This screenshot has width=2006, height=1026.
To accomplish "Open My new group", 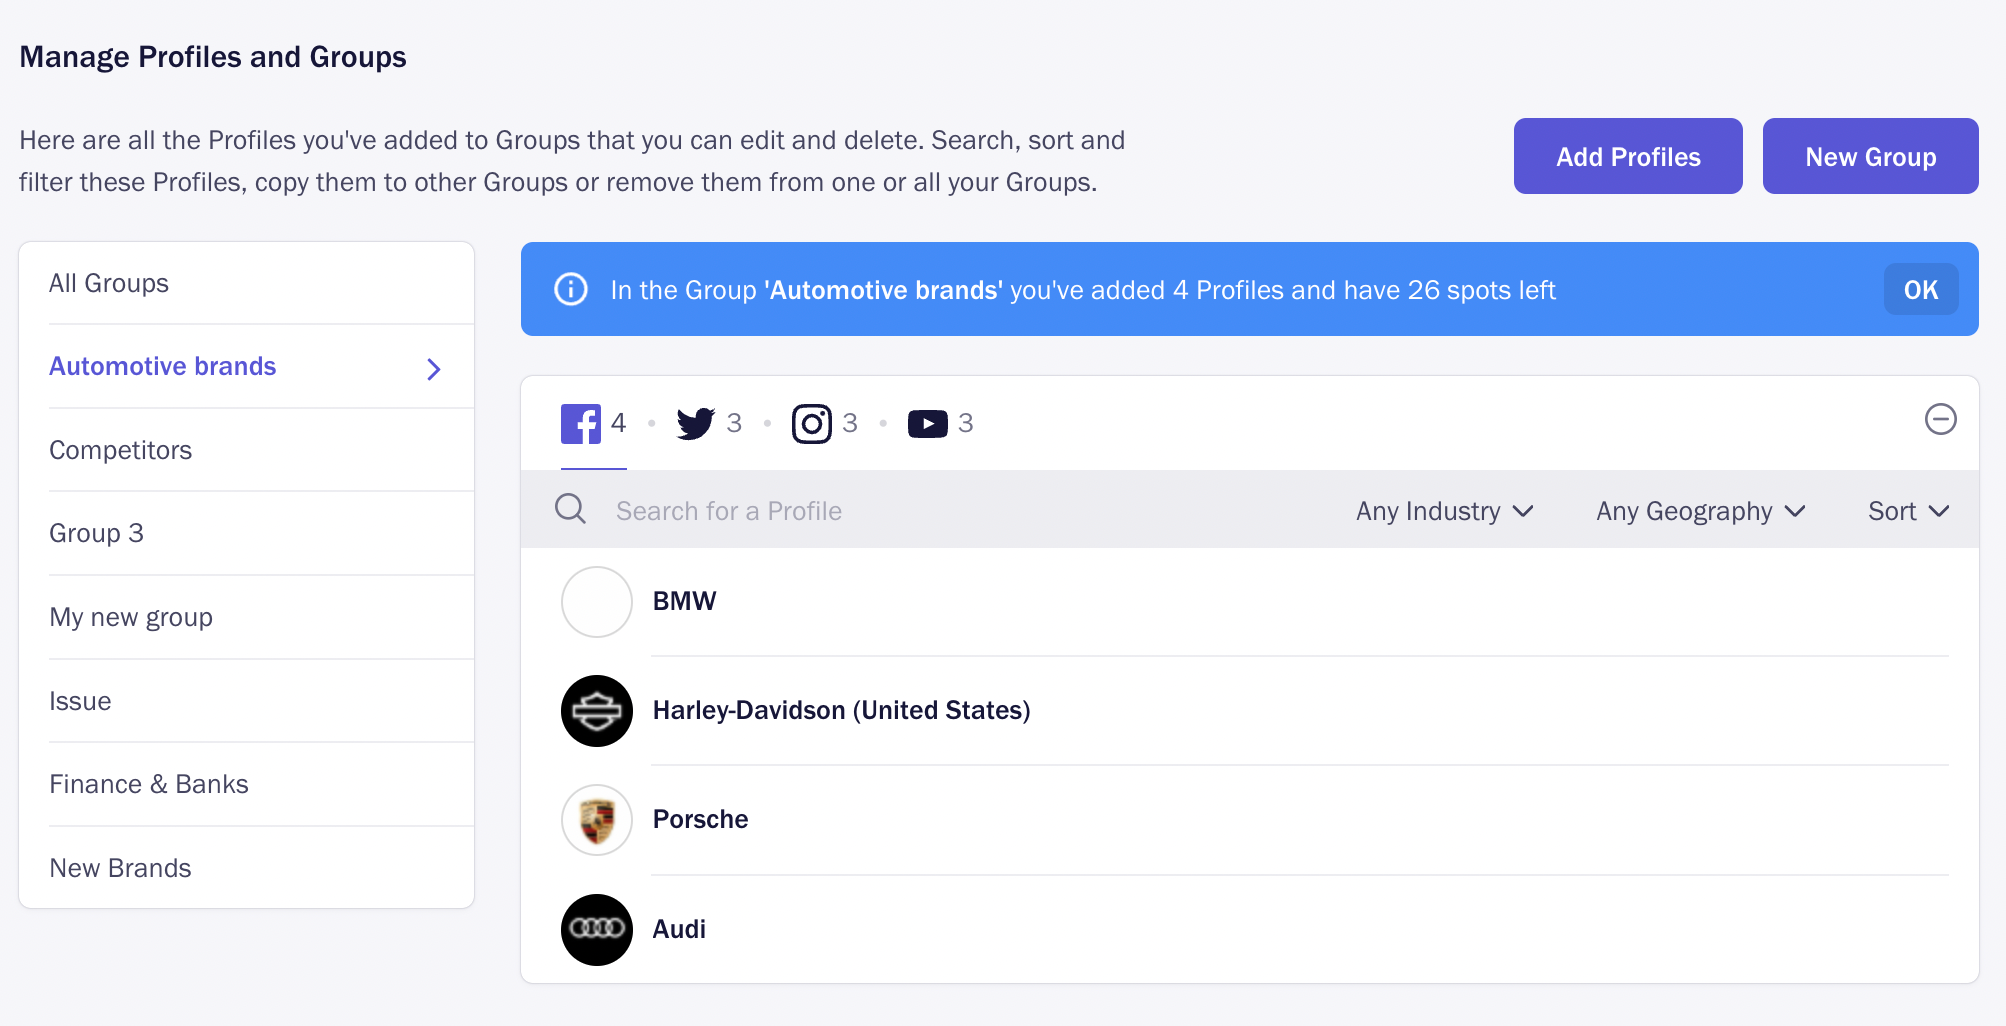I will [x=246, y=617].
